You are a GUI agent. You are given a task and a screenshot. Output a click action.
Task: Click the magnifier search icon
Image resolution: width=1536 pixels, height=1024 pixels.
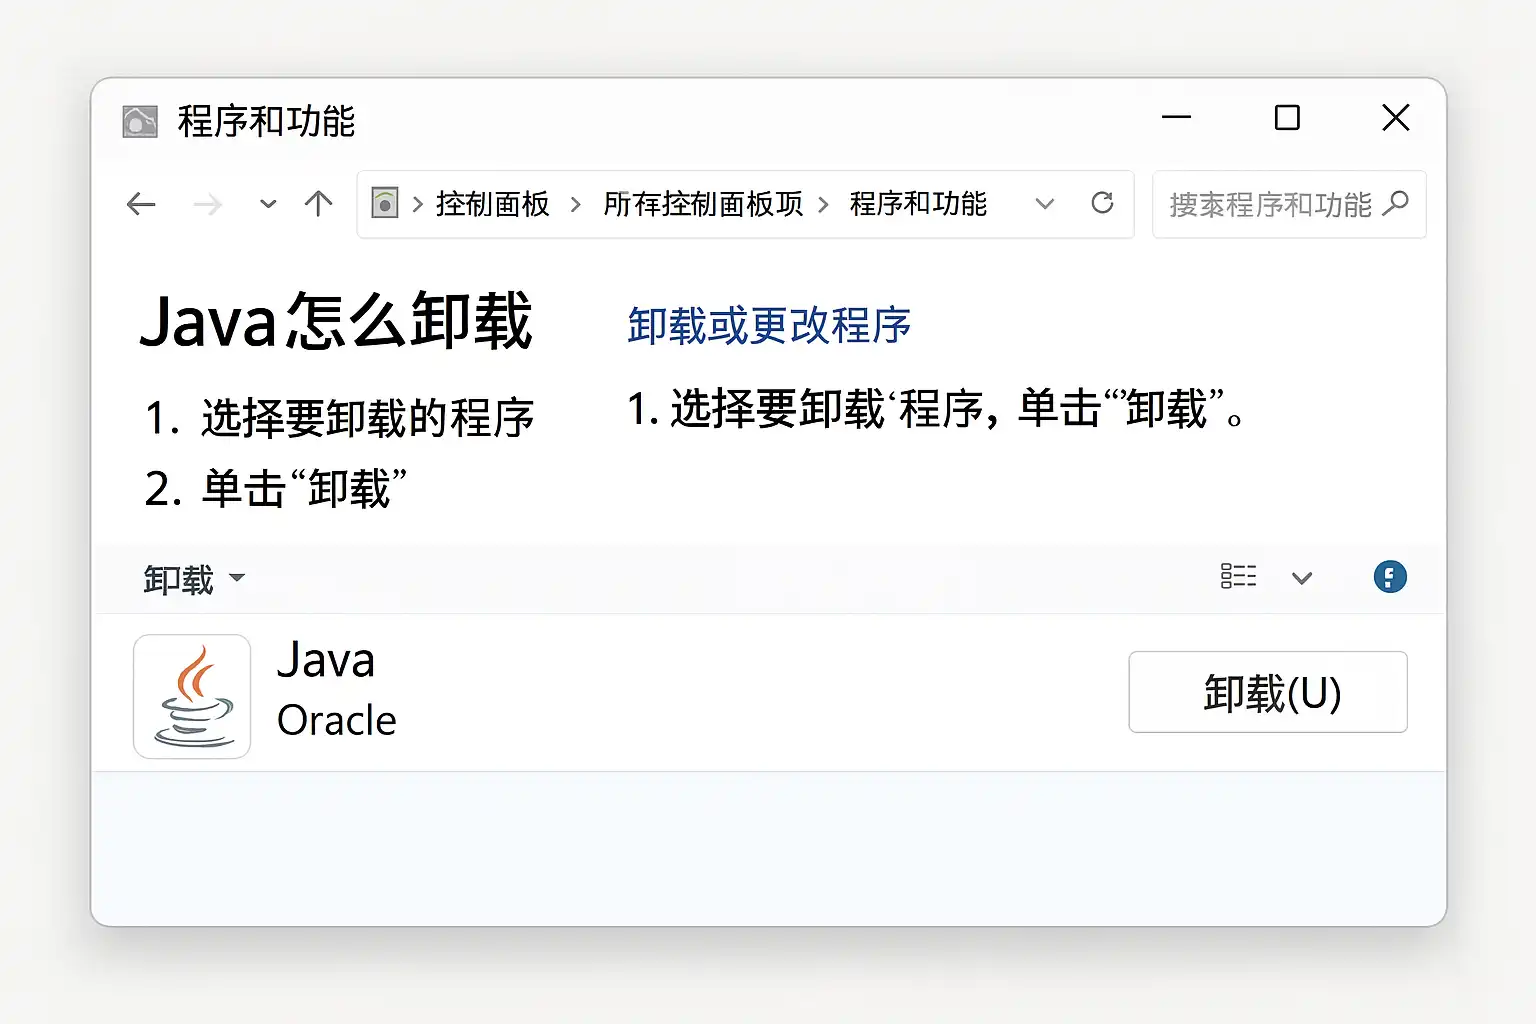pyautogui.click(x=1395, y=204)
